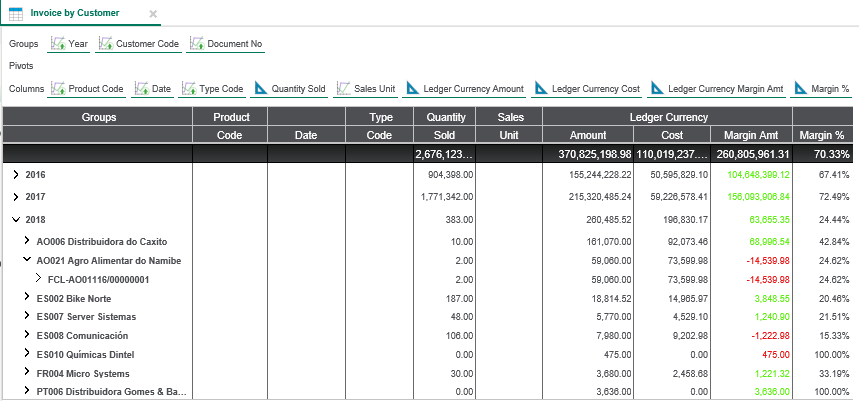The height and width of the screenshot is (401, 859).
Task: Click the Margin Amt column header
Action: point(750,135)
